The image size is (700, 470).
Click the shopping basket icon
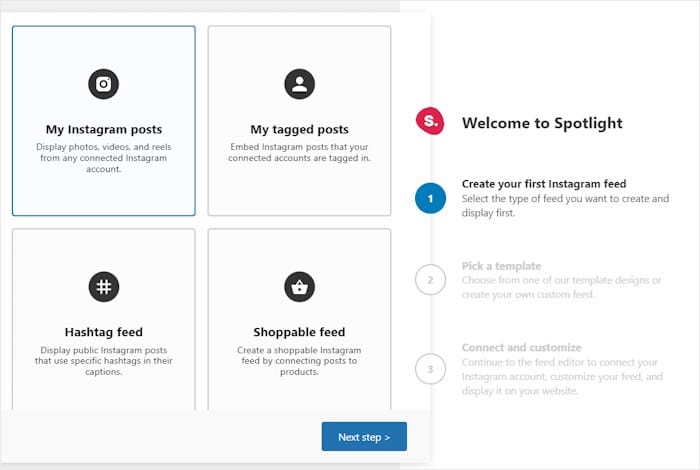[299, 287]
